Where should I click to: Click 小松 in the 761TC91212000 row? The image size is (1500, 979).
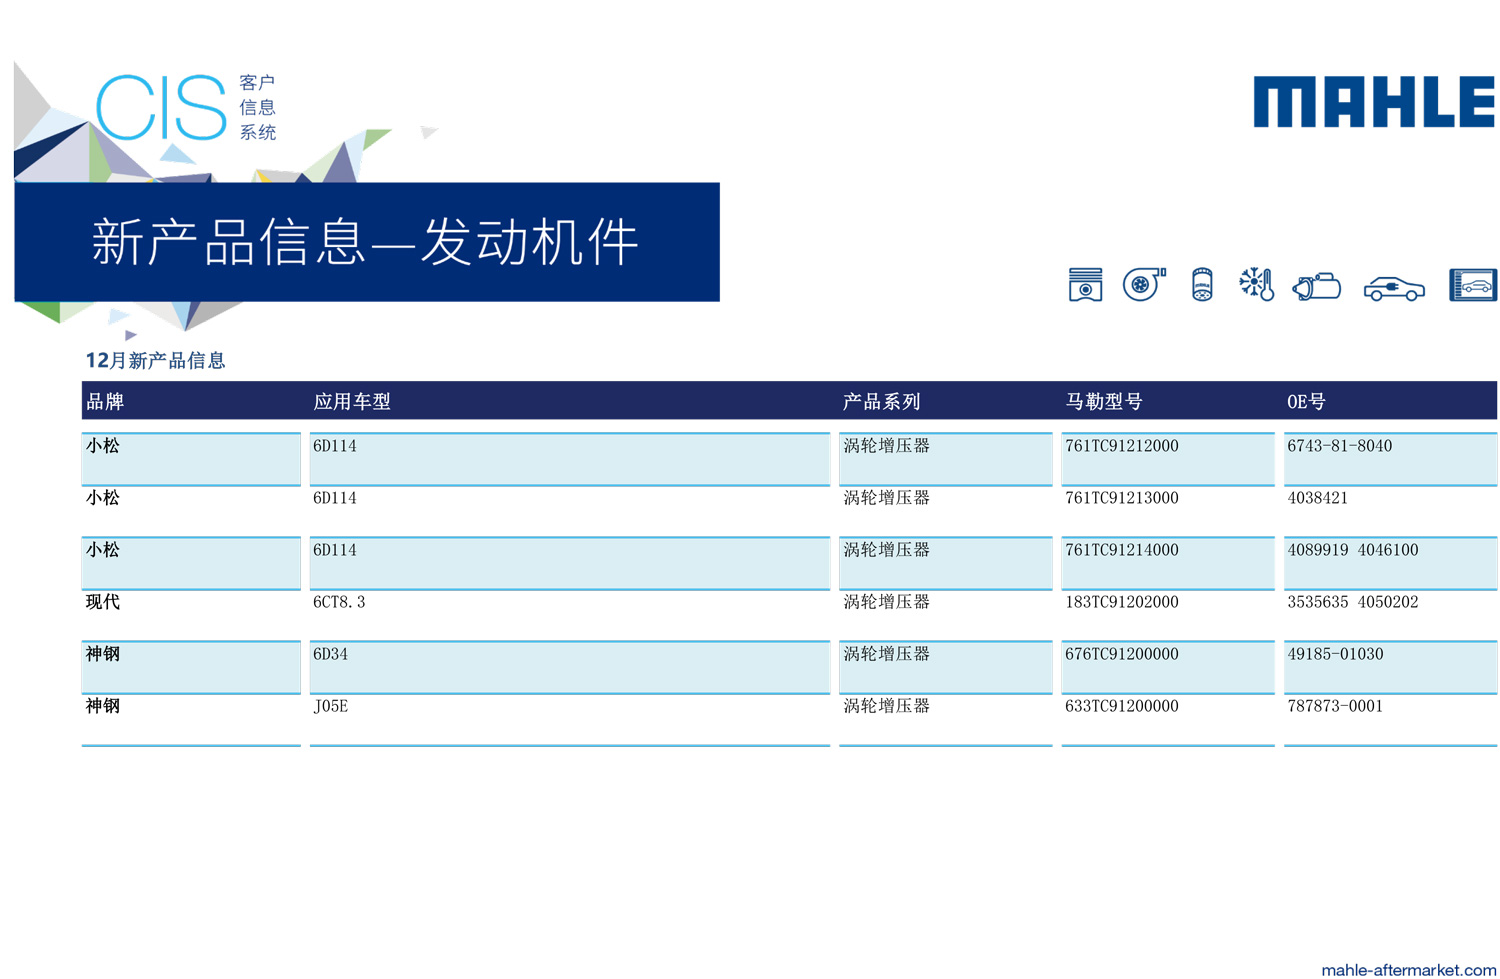(x=103, y=446)
